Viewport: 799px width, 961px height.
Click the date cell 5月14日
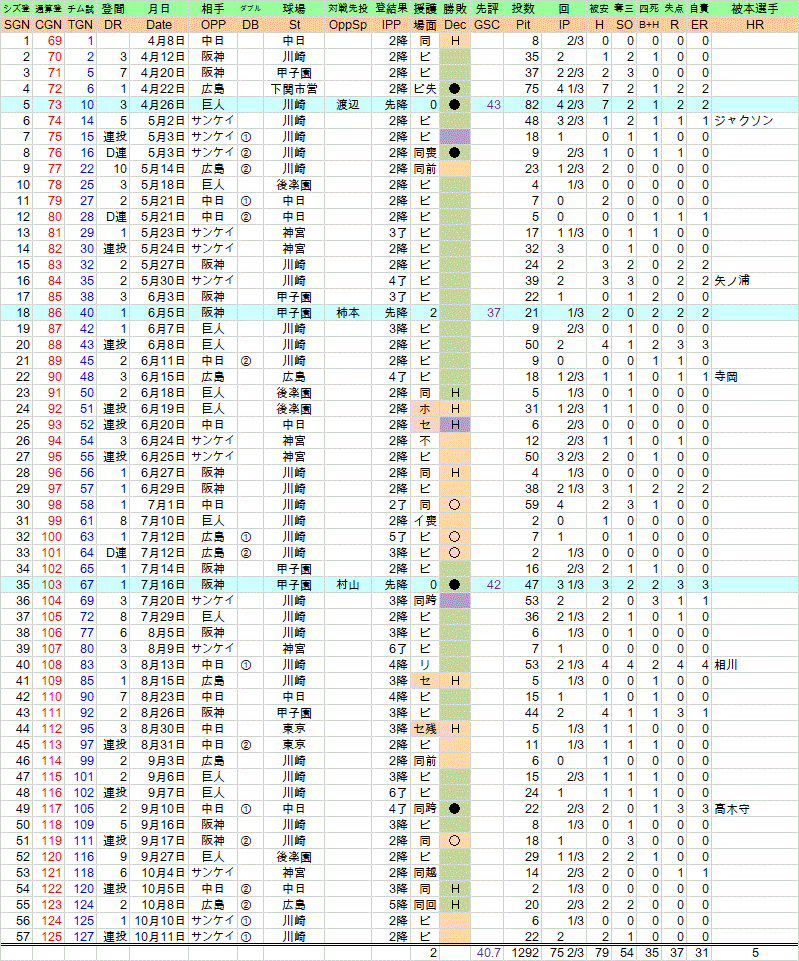click(162, 169)
